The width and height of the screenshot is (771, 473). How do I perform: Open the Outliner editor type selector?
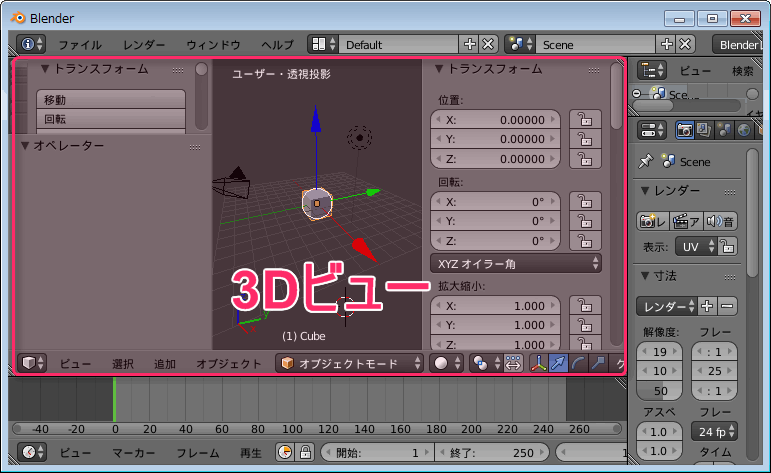pyautogui.click(x=652, y=70)
